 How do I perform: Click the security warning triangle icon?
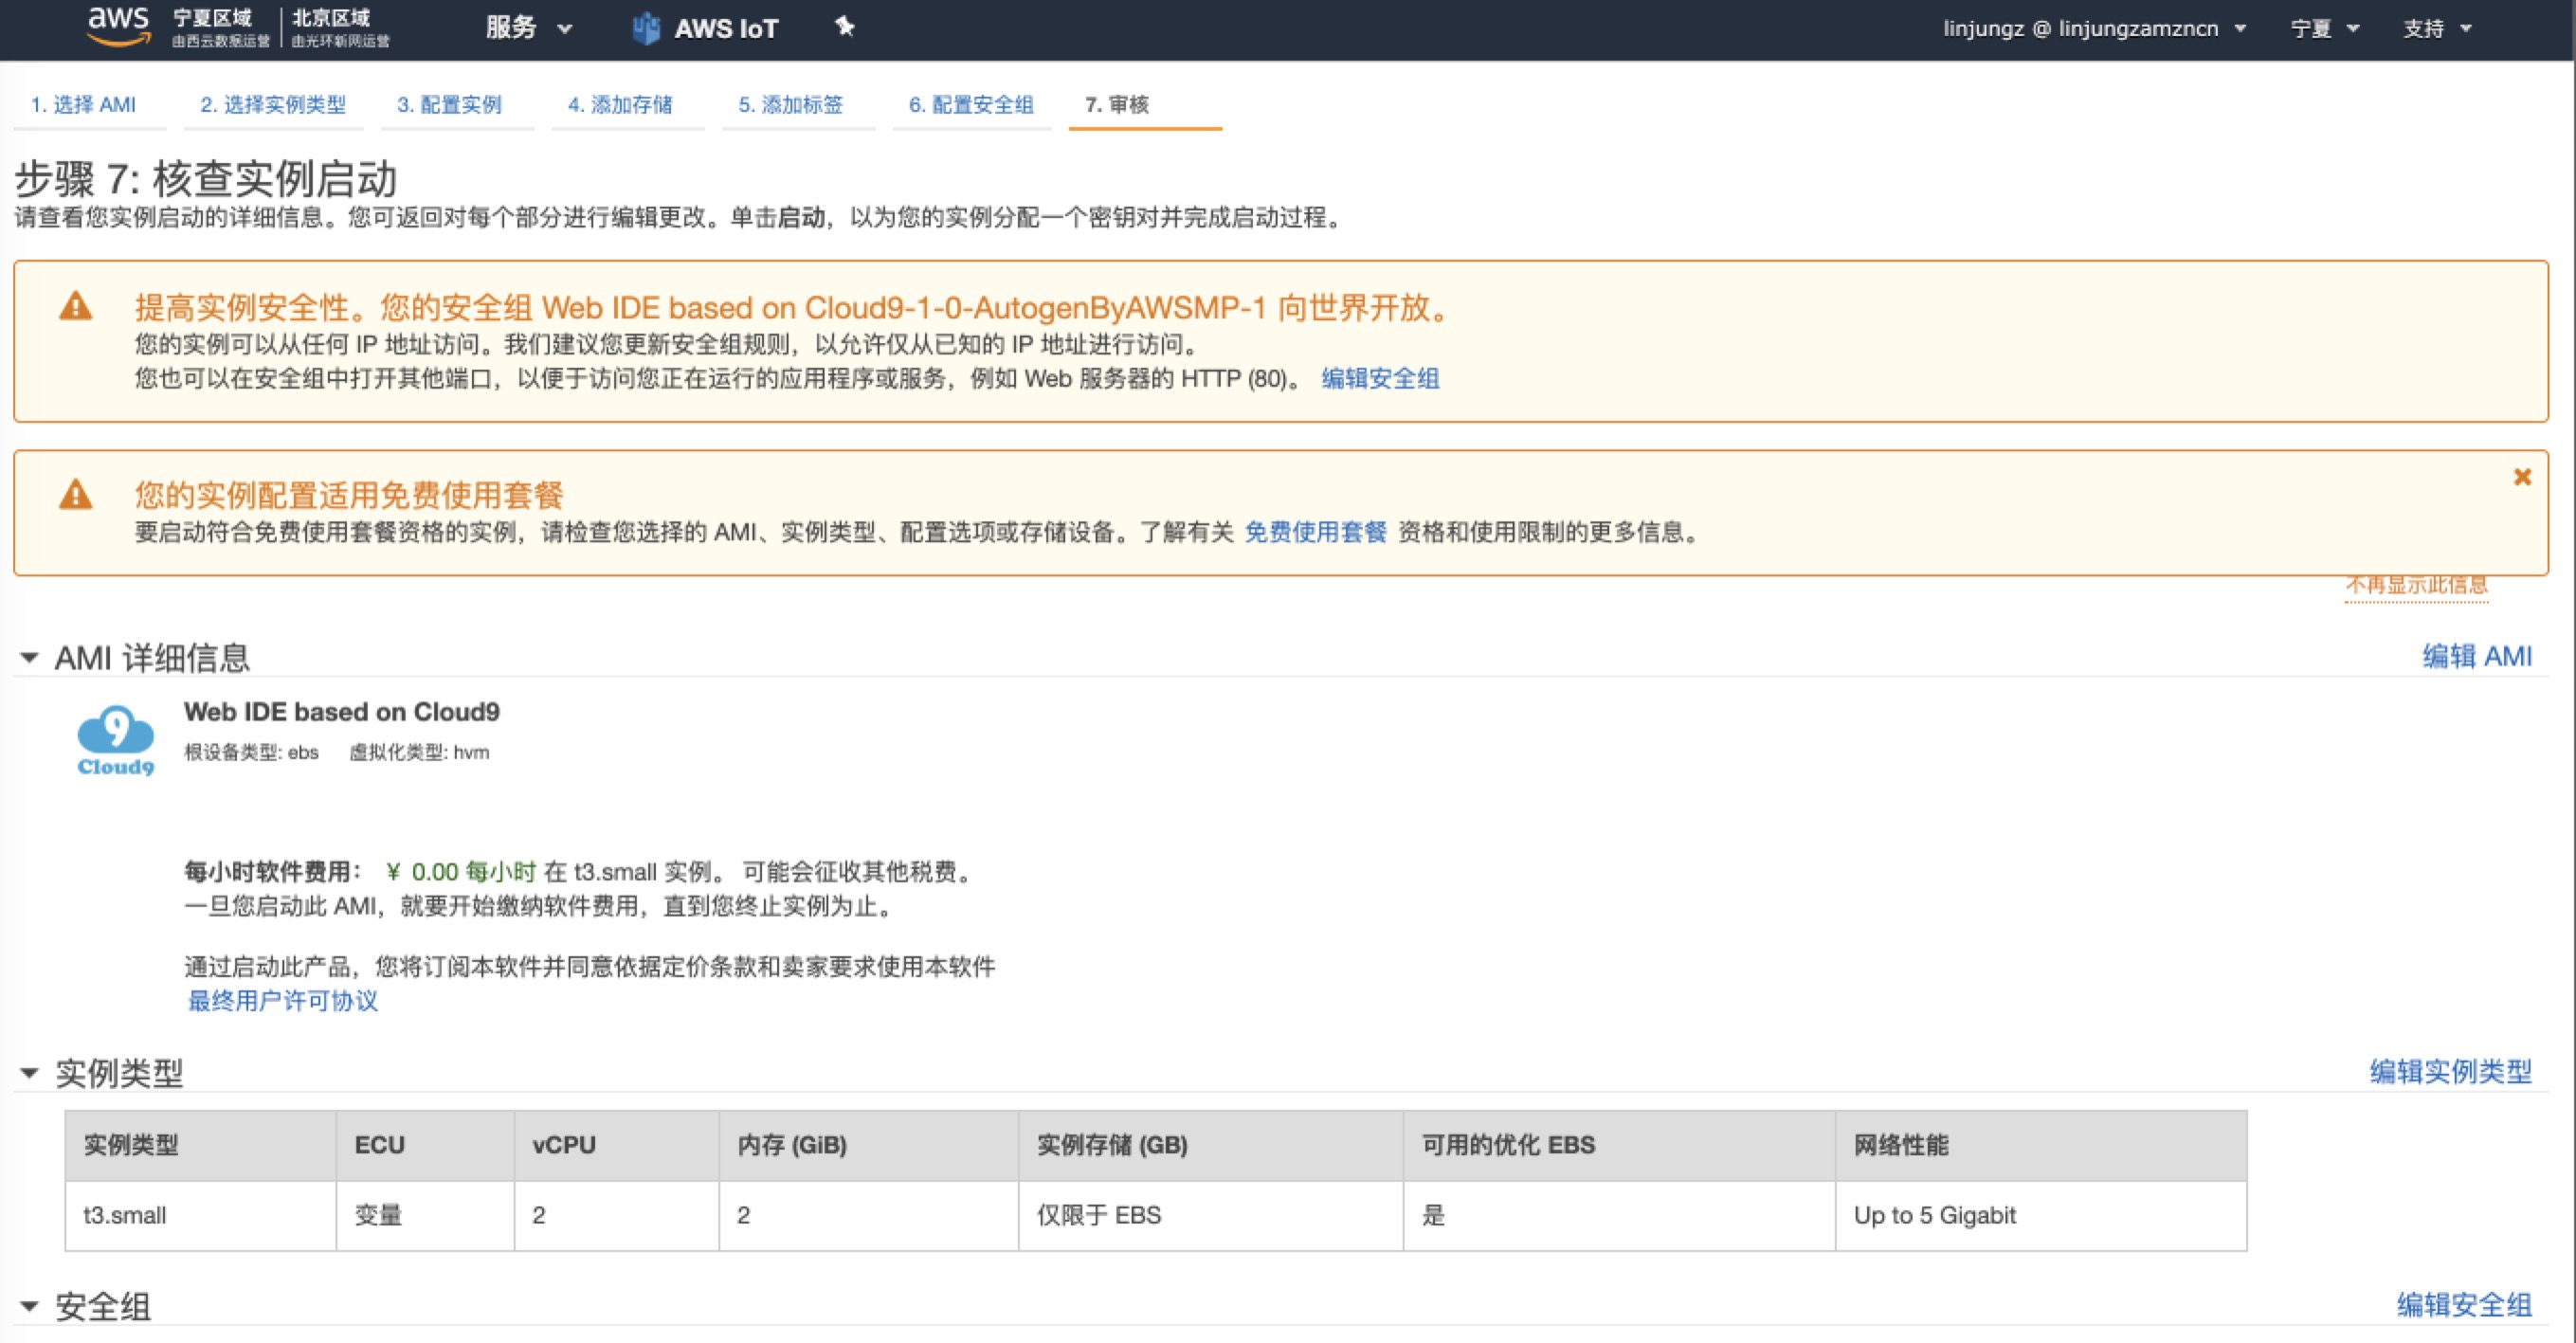[x=76, y=307]
